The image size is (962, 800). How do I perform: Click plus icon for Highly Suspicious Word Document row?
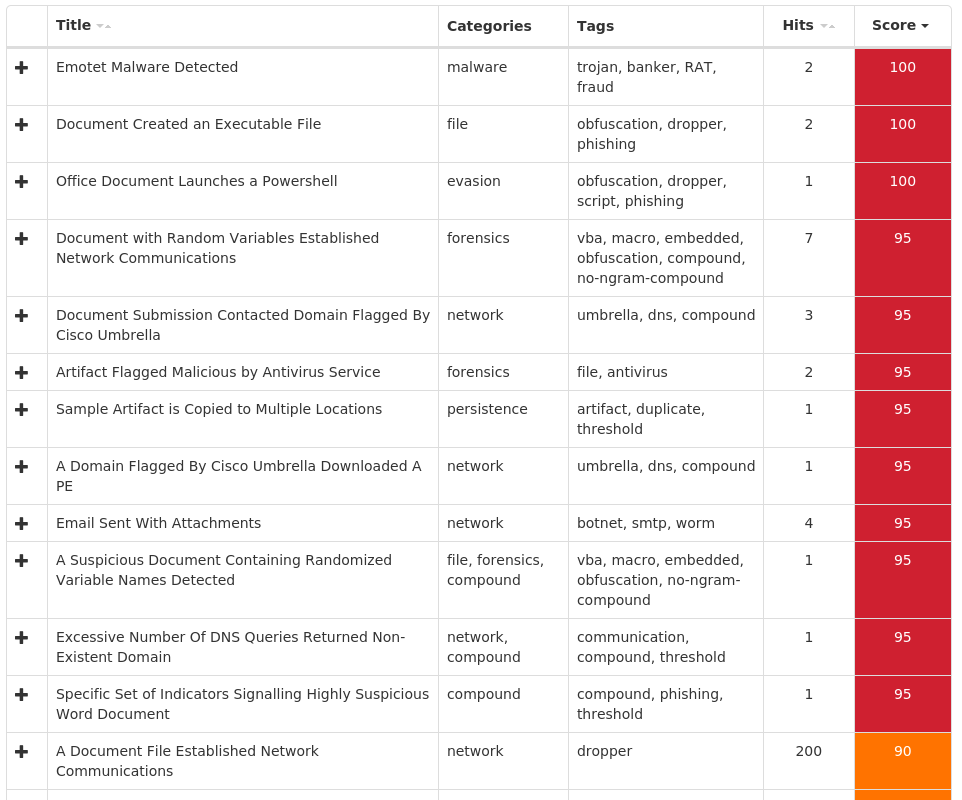tap(22, 694)
